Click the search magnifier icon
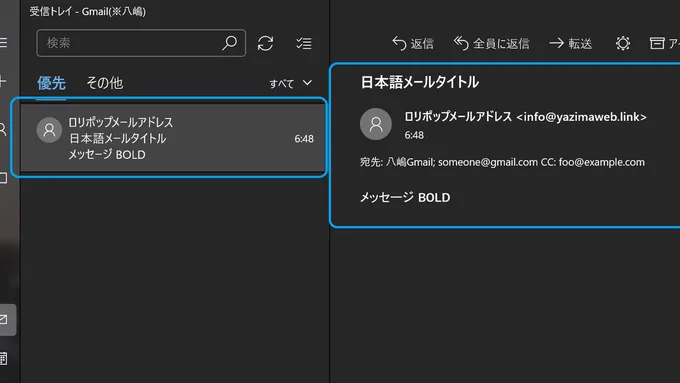The width and height of the screenshot is (680, 383). [x=229, y=43]
